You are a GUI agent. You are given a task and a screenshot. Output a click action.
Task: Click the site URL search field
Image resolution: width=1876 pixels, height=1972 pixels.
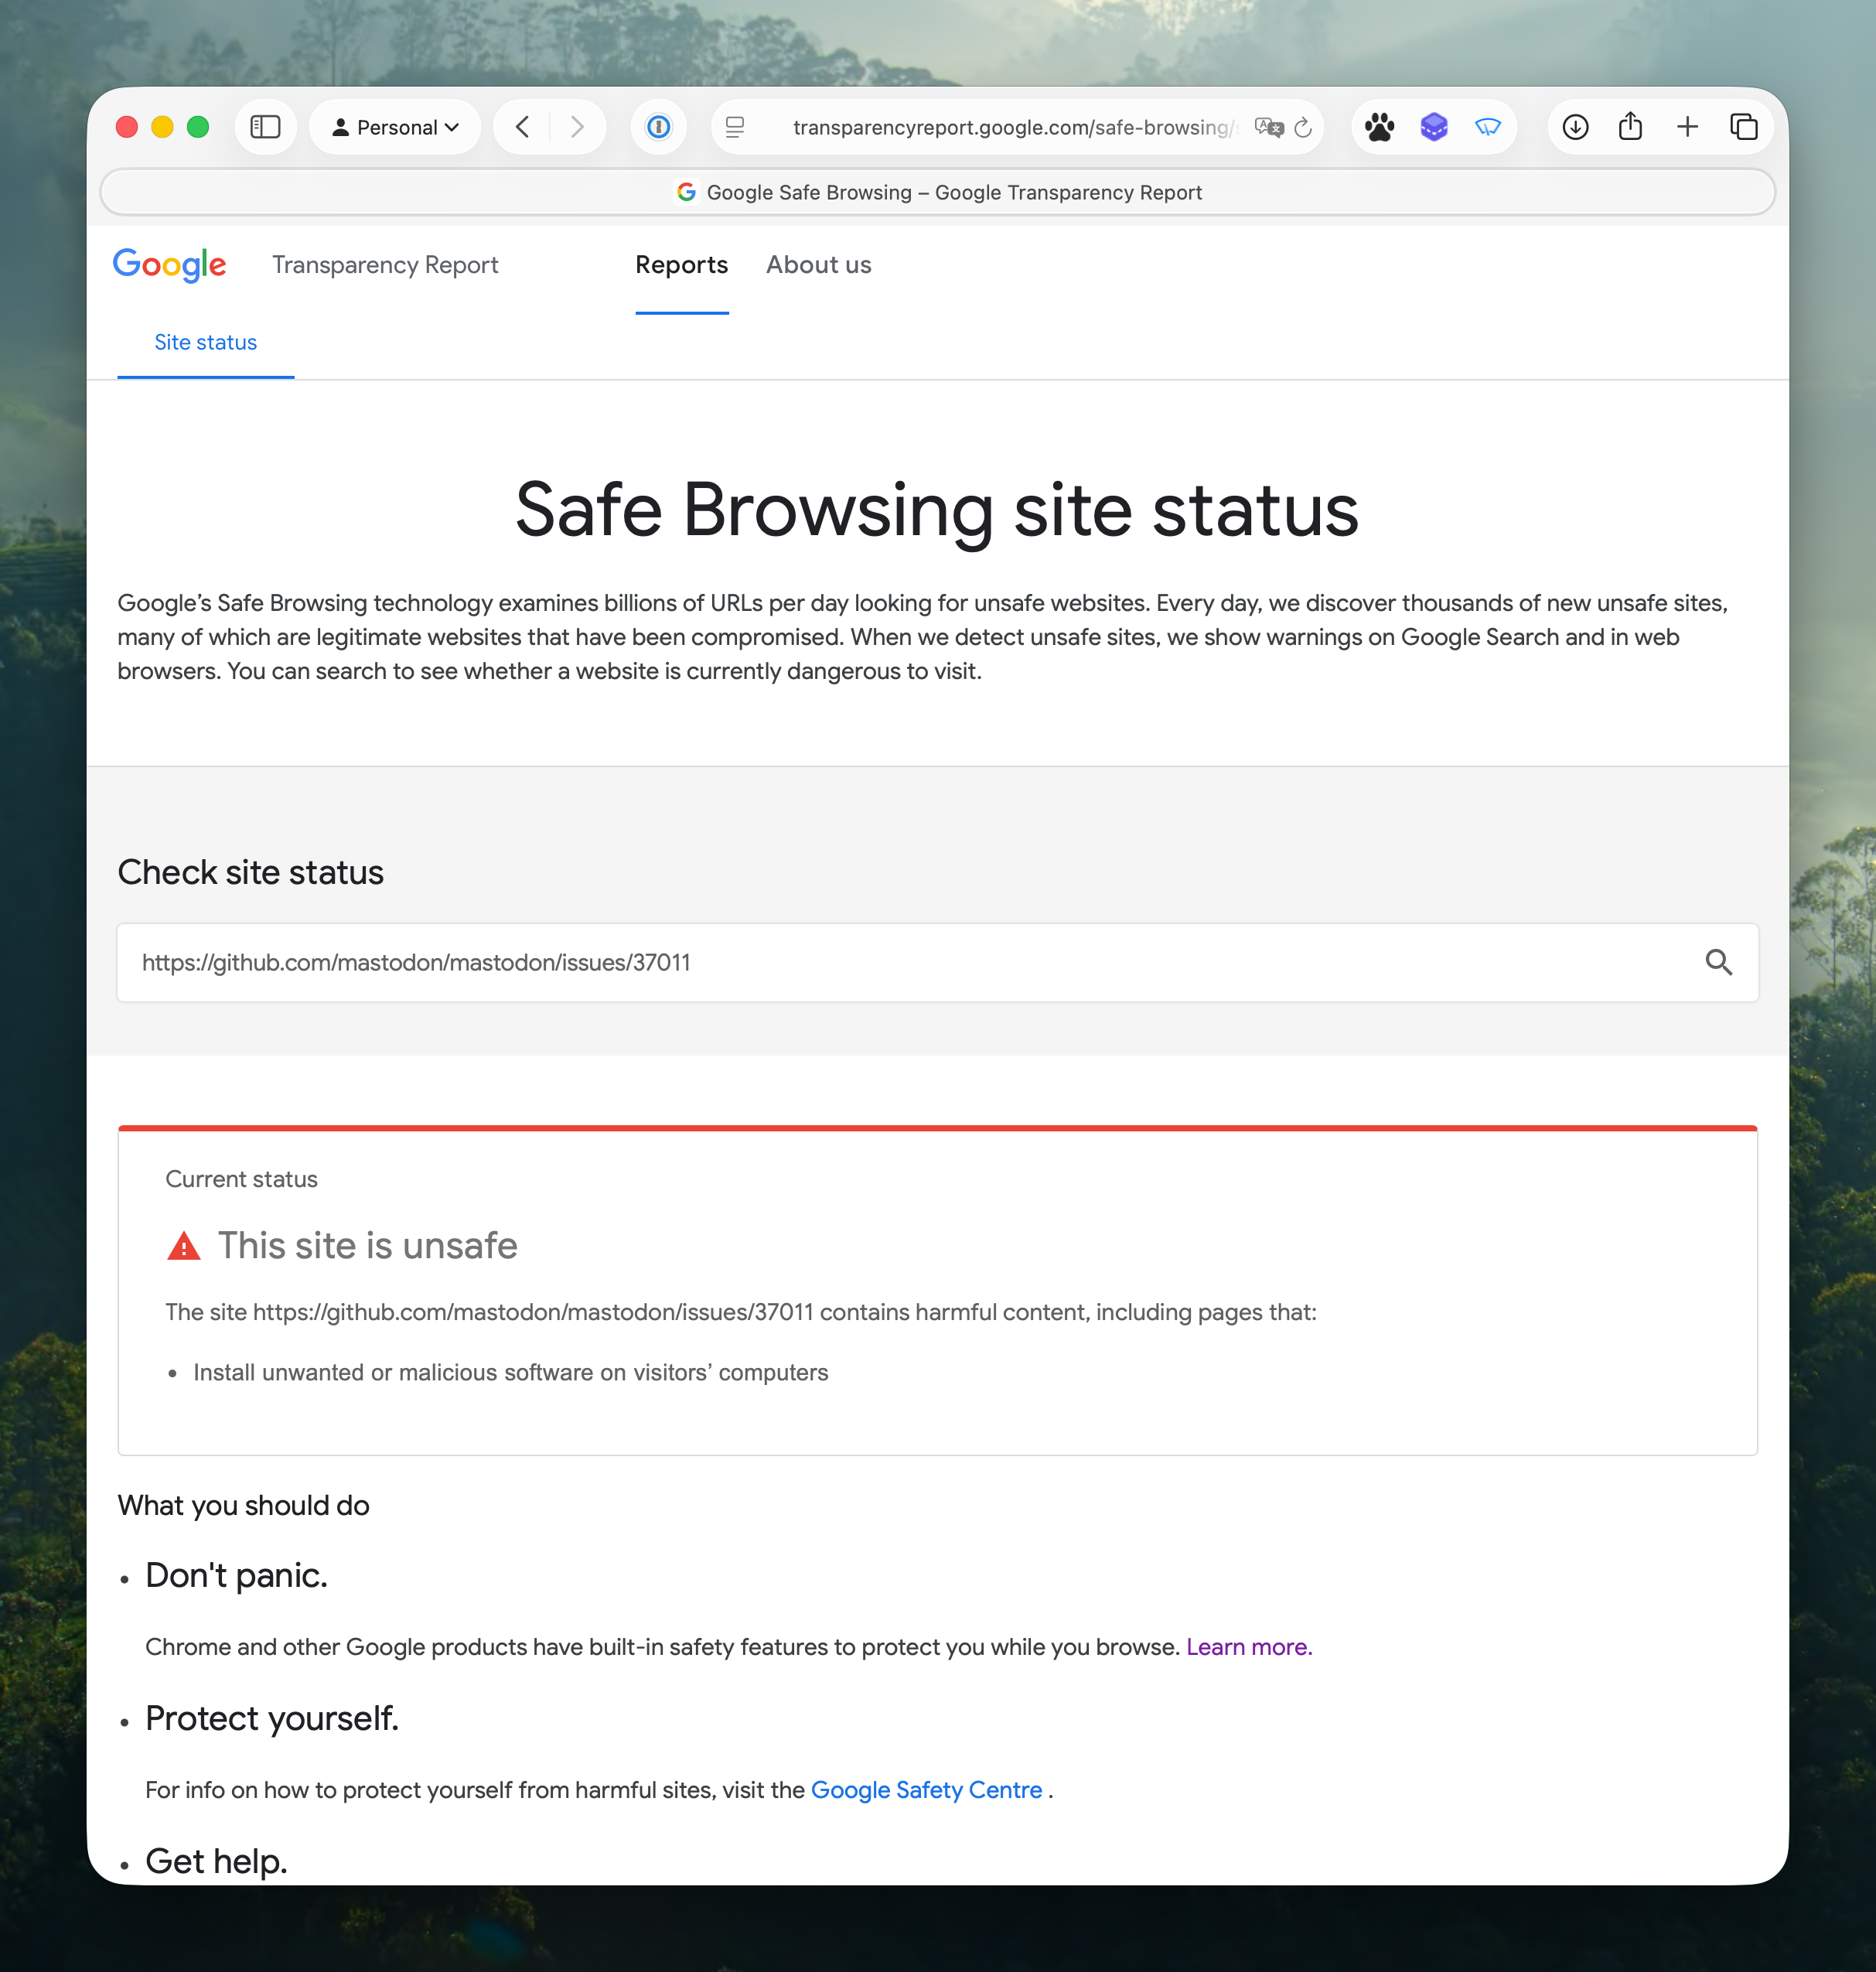(900, 962)
